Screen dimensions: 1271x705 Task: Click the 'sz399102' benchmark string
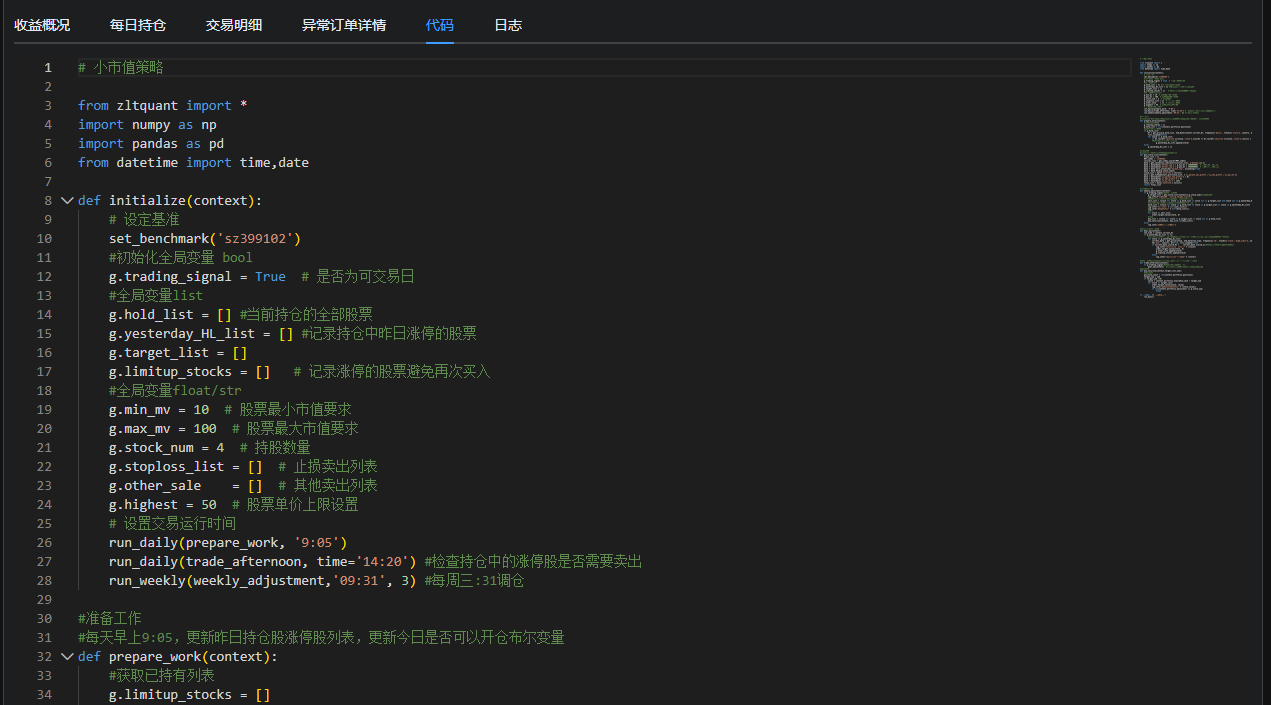(258, 238)
